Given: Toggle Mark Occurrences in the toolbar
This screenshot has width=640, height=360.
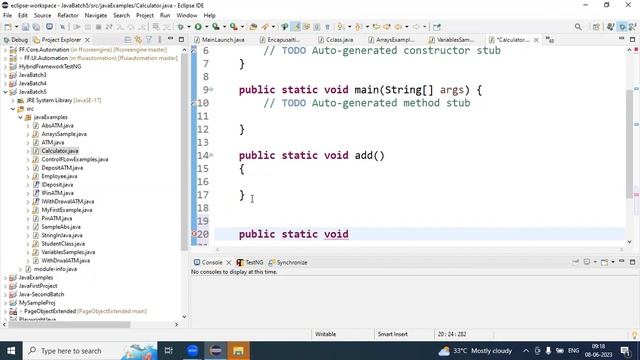Looking at the screenshot, I should (x=296, y=27).
